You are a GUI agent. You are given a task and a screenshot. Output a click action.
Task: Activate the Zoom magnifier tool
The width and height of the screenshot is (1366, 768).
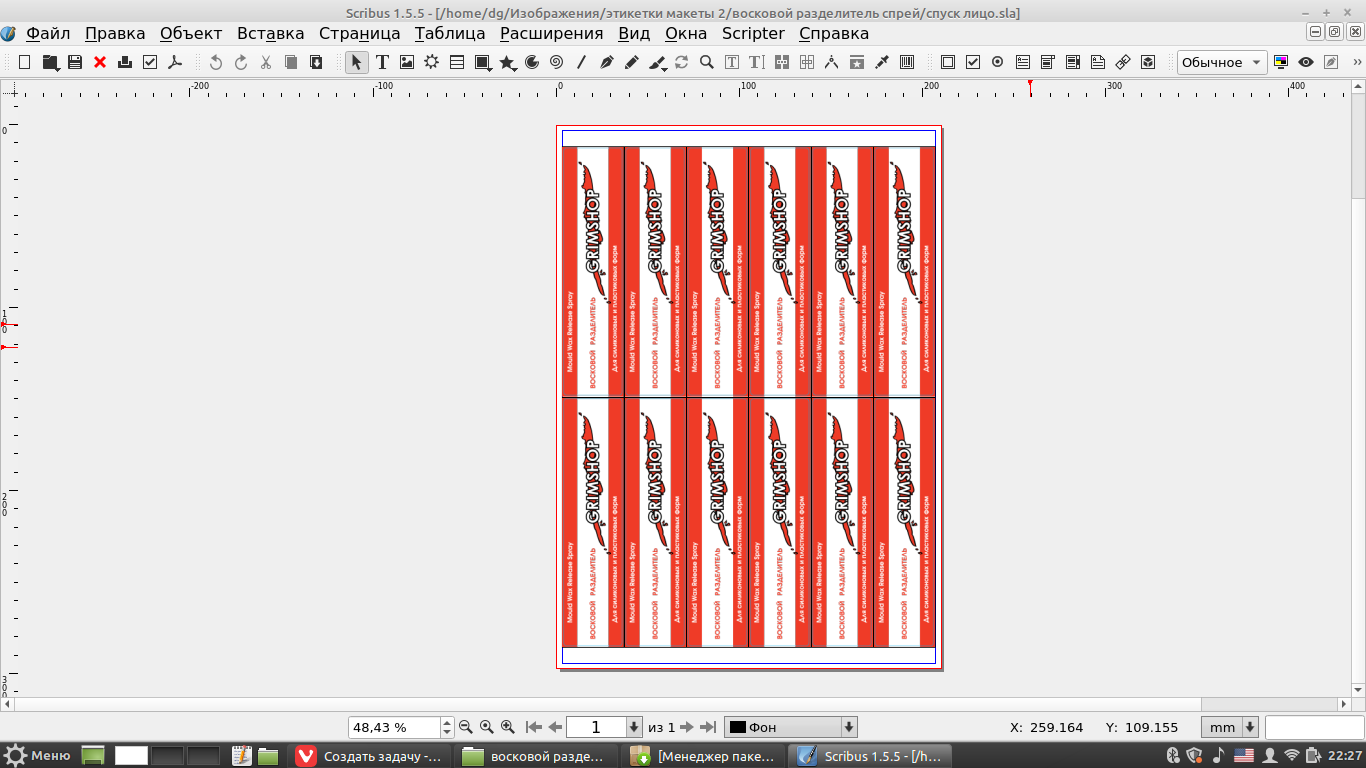(707, 62)
